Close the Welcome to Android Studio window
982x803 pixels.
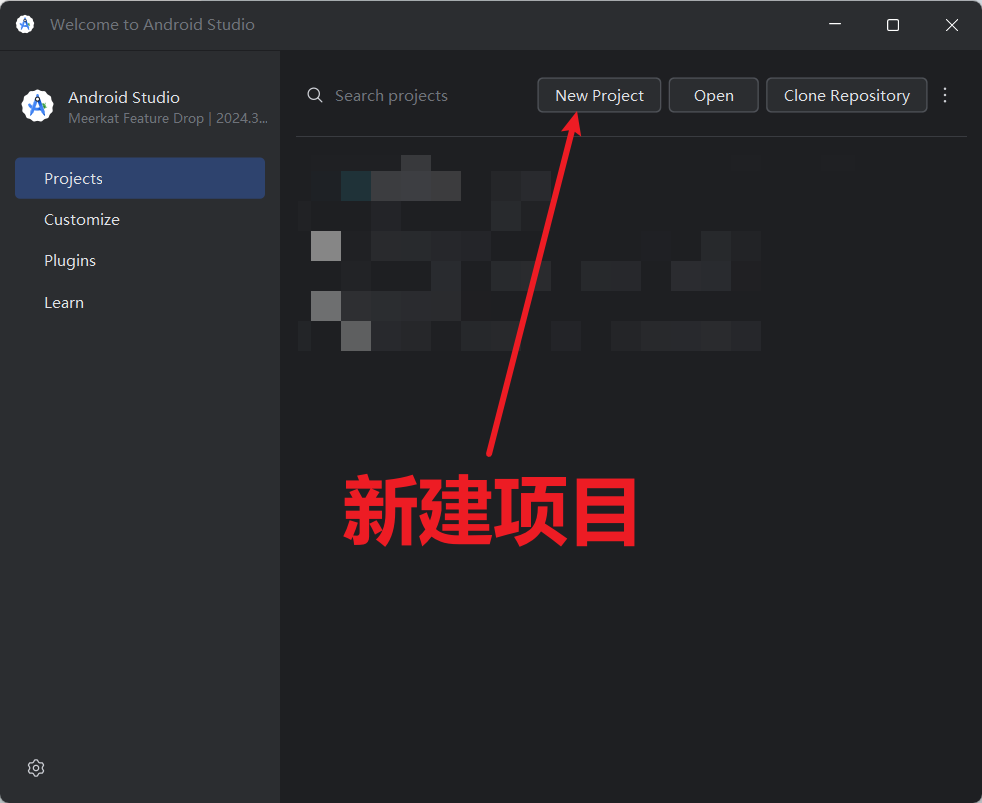pyautogui.click(x=952, y=24)
